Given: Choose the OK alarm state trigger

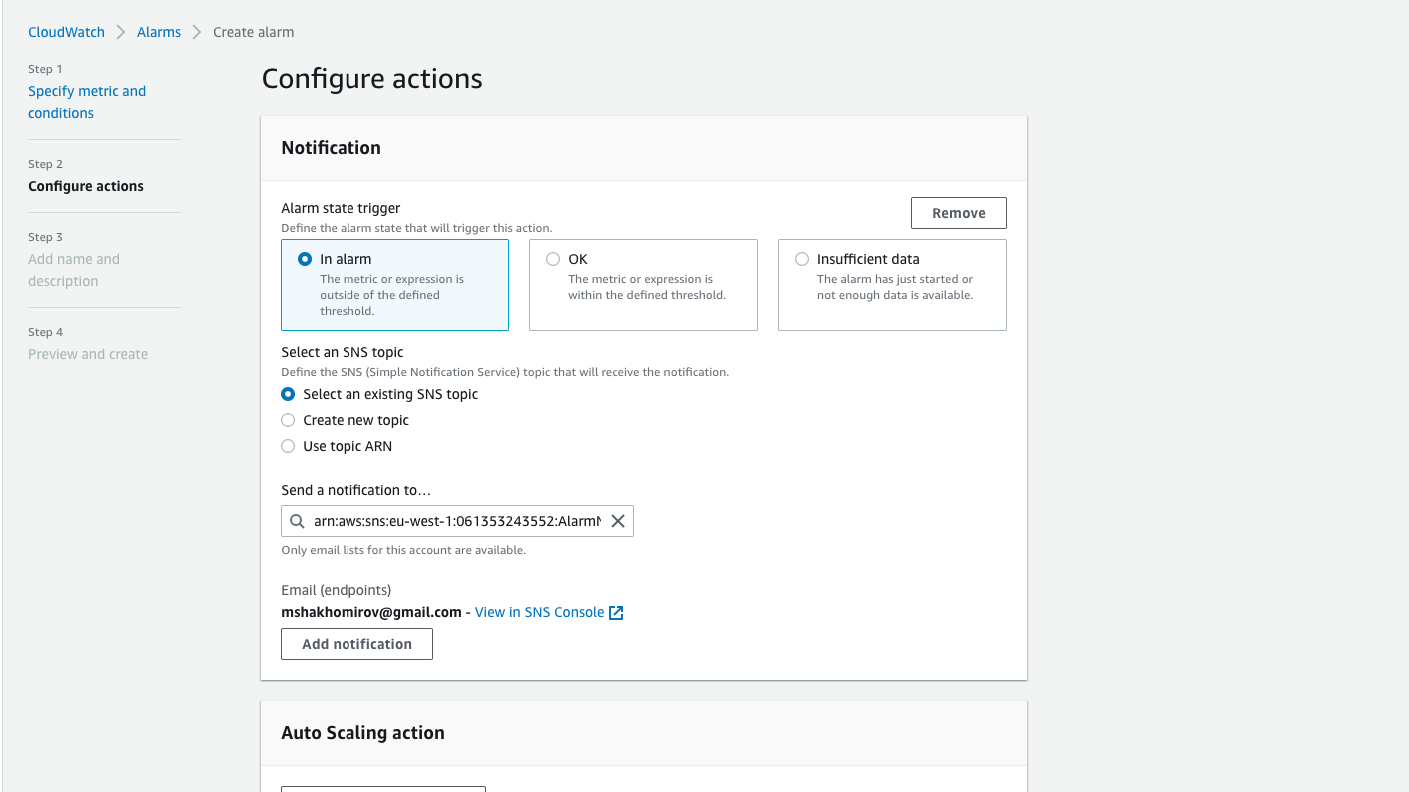Looking at the screenshot, I should (553, 259).
